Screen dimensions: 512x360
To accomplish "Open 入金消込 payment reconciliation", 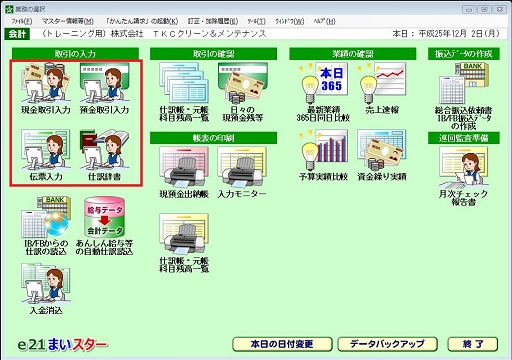I will 46,289.
